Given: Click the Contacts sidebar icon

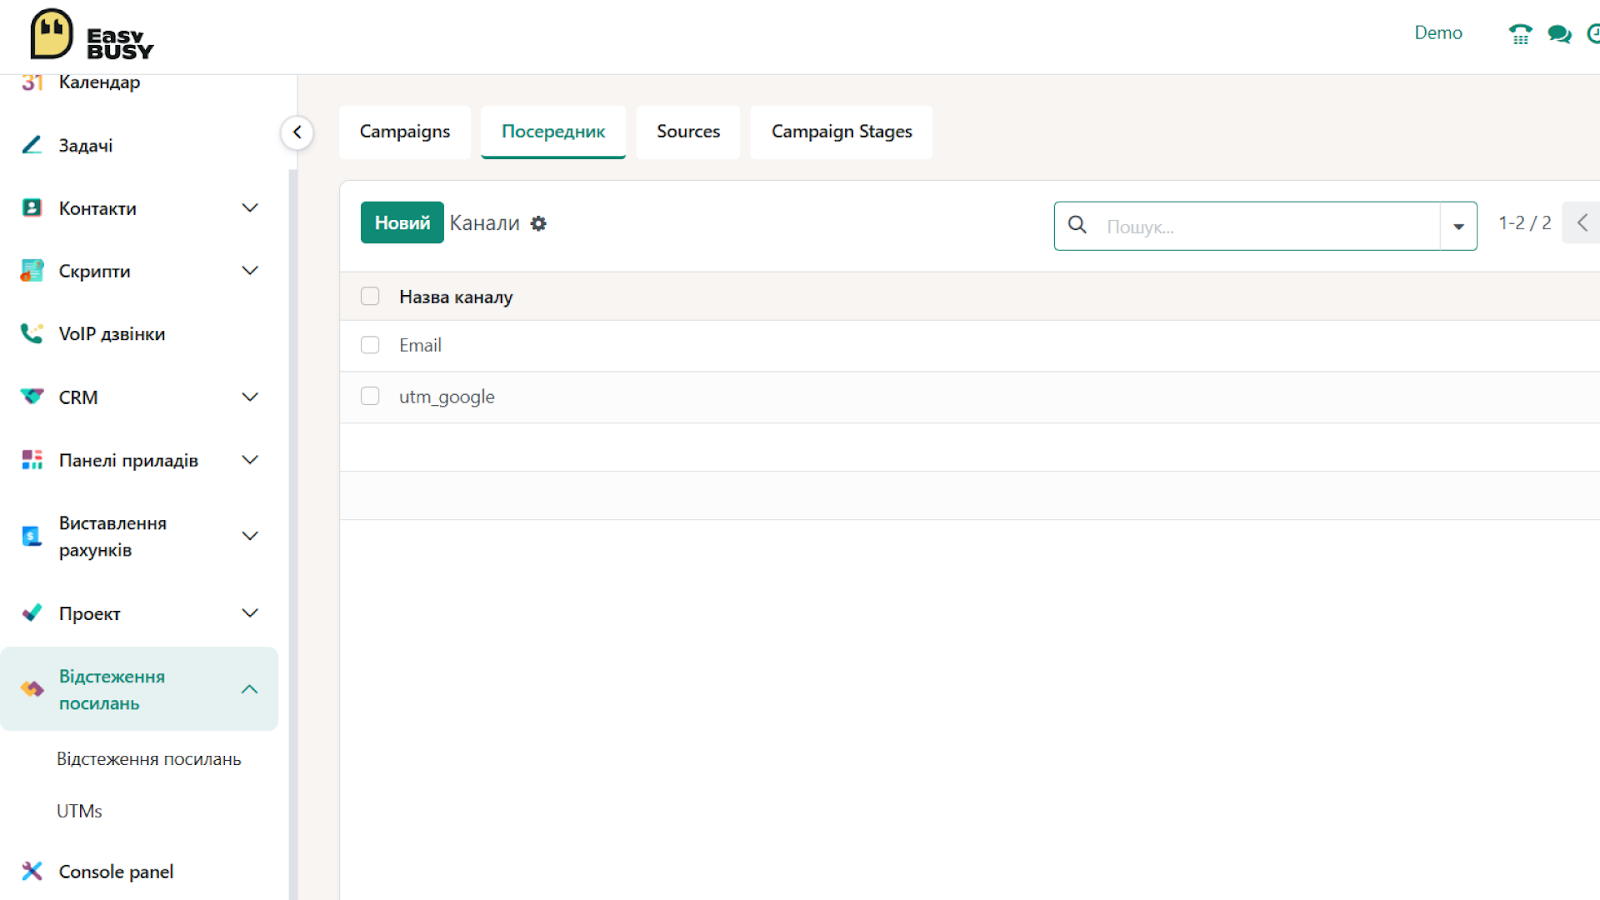Looking at the screenshot, I should pos(32,208).
